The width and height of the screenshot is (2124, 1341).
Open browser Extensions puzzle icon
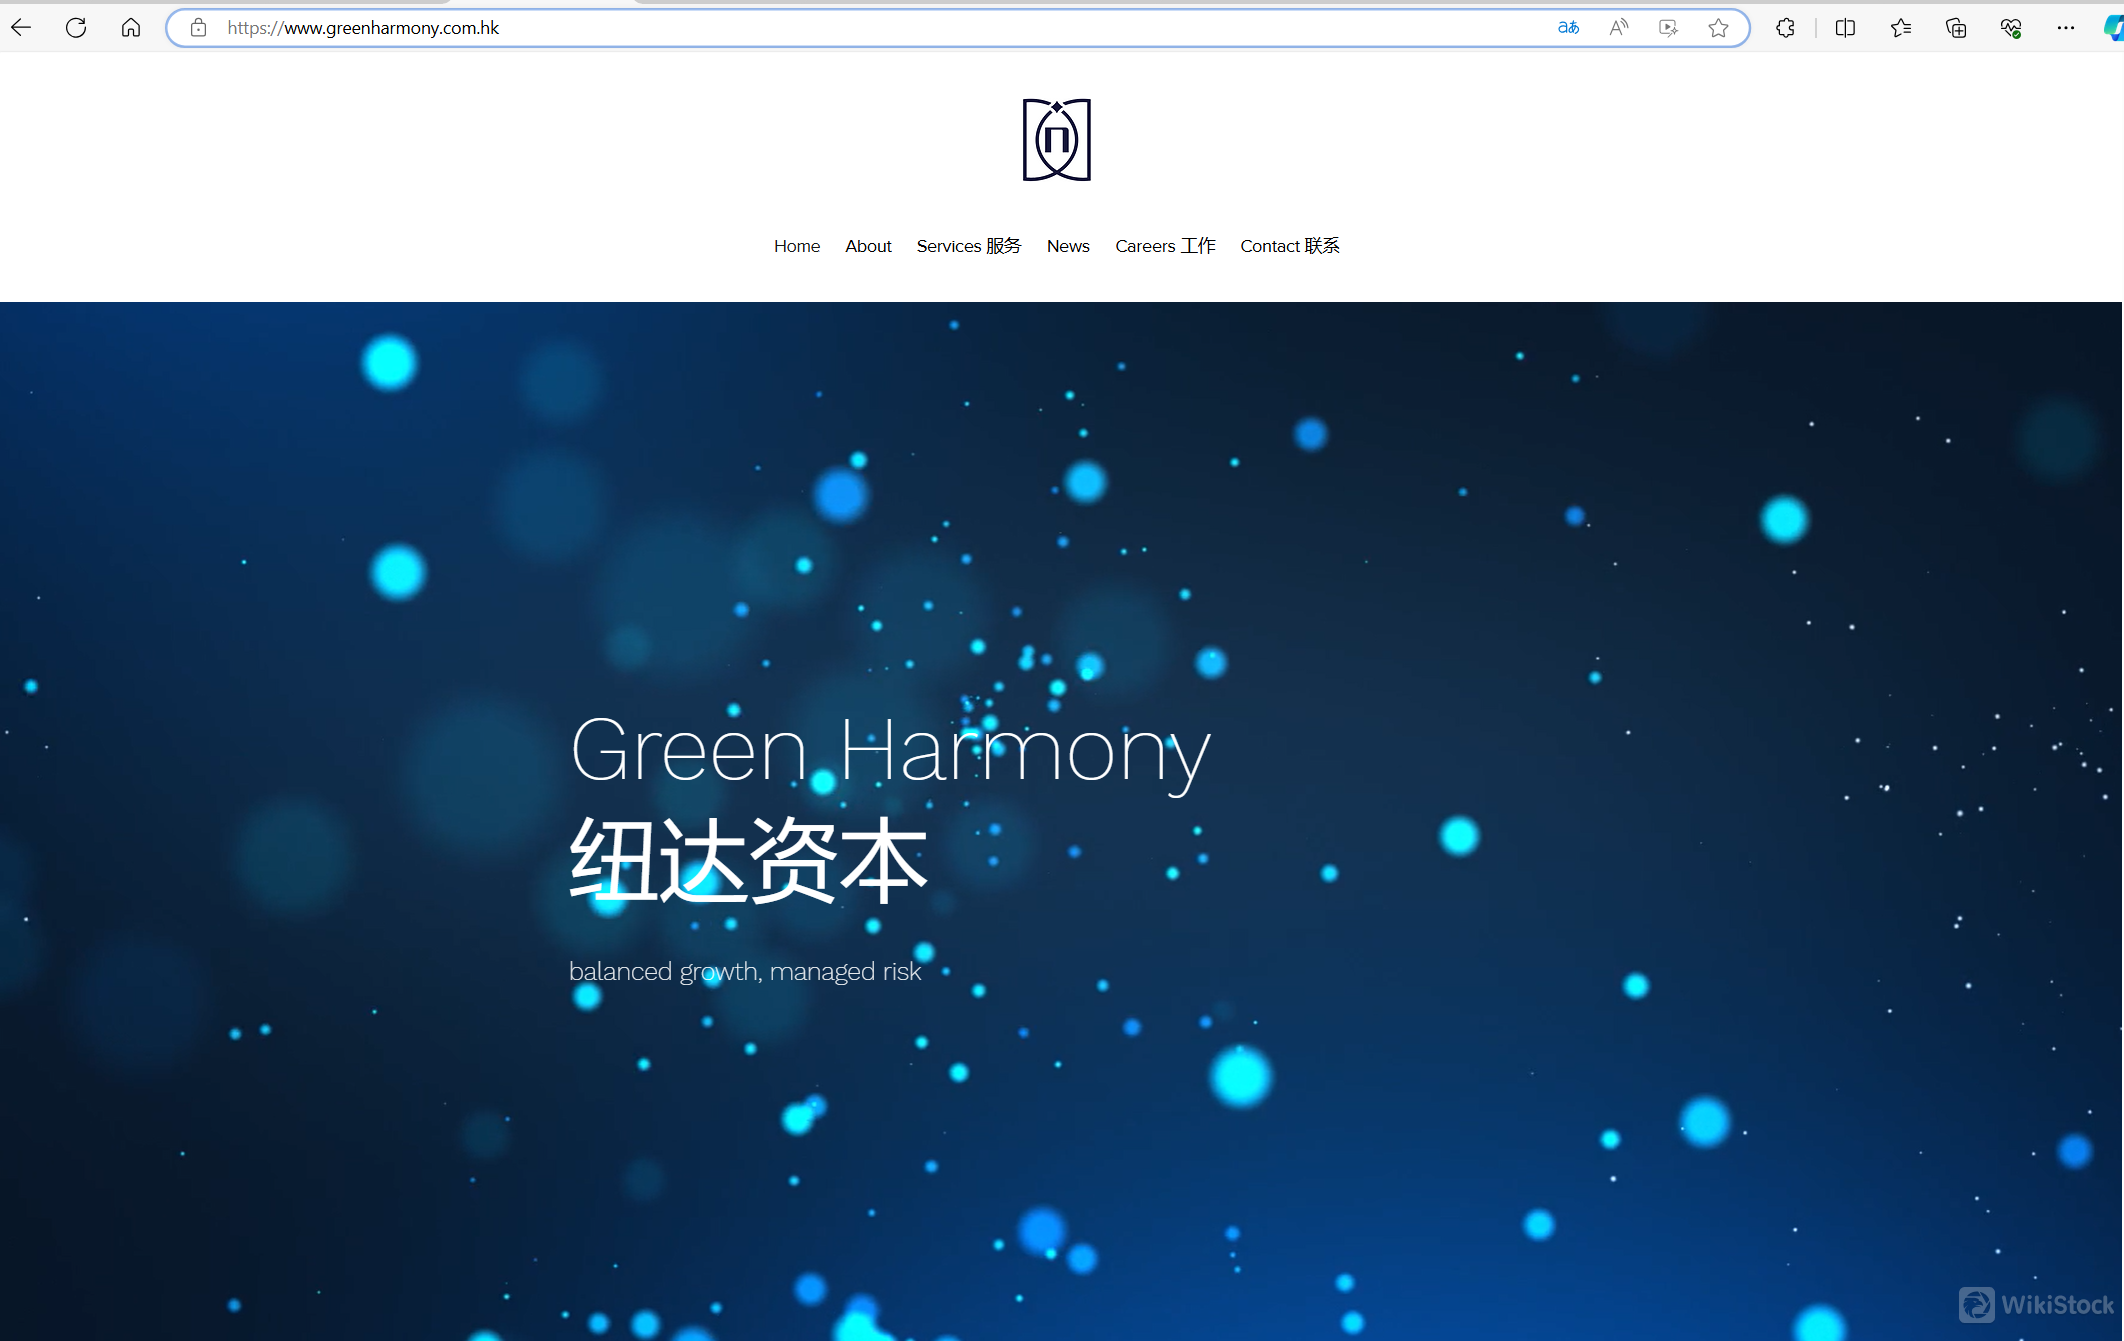coord(1785,27)
